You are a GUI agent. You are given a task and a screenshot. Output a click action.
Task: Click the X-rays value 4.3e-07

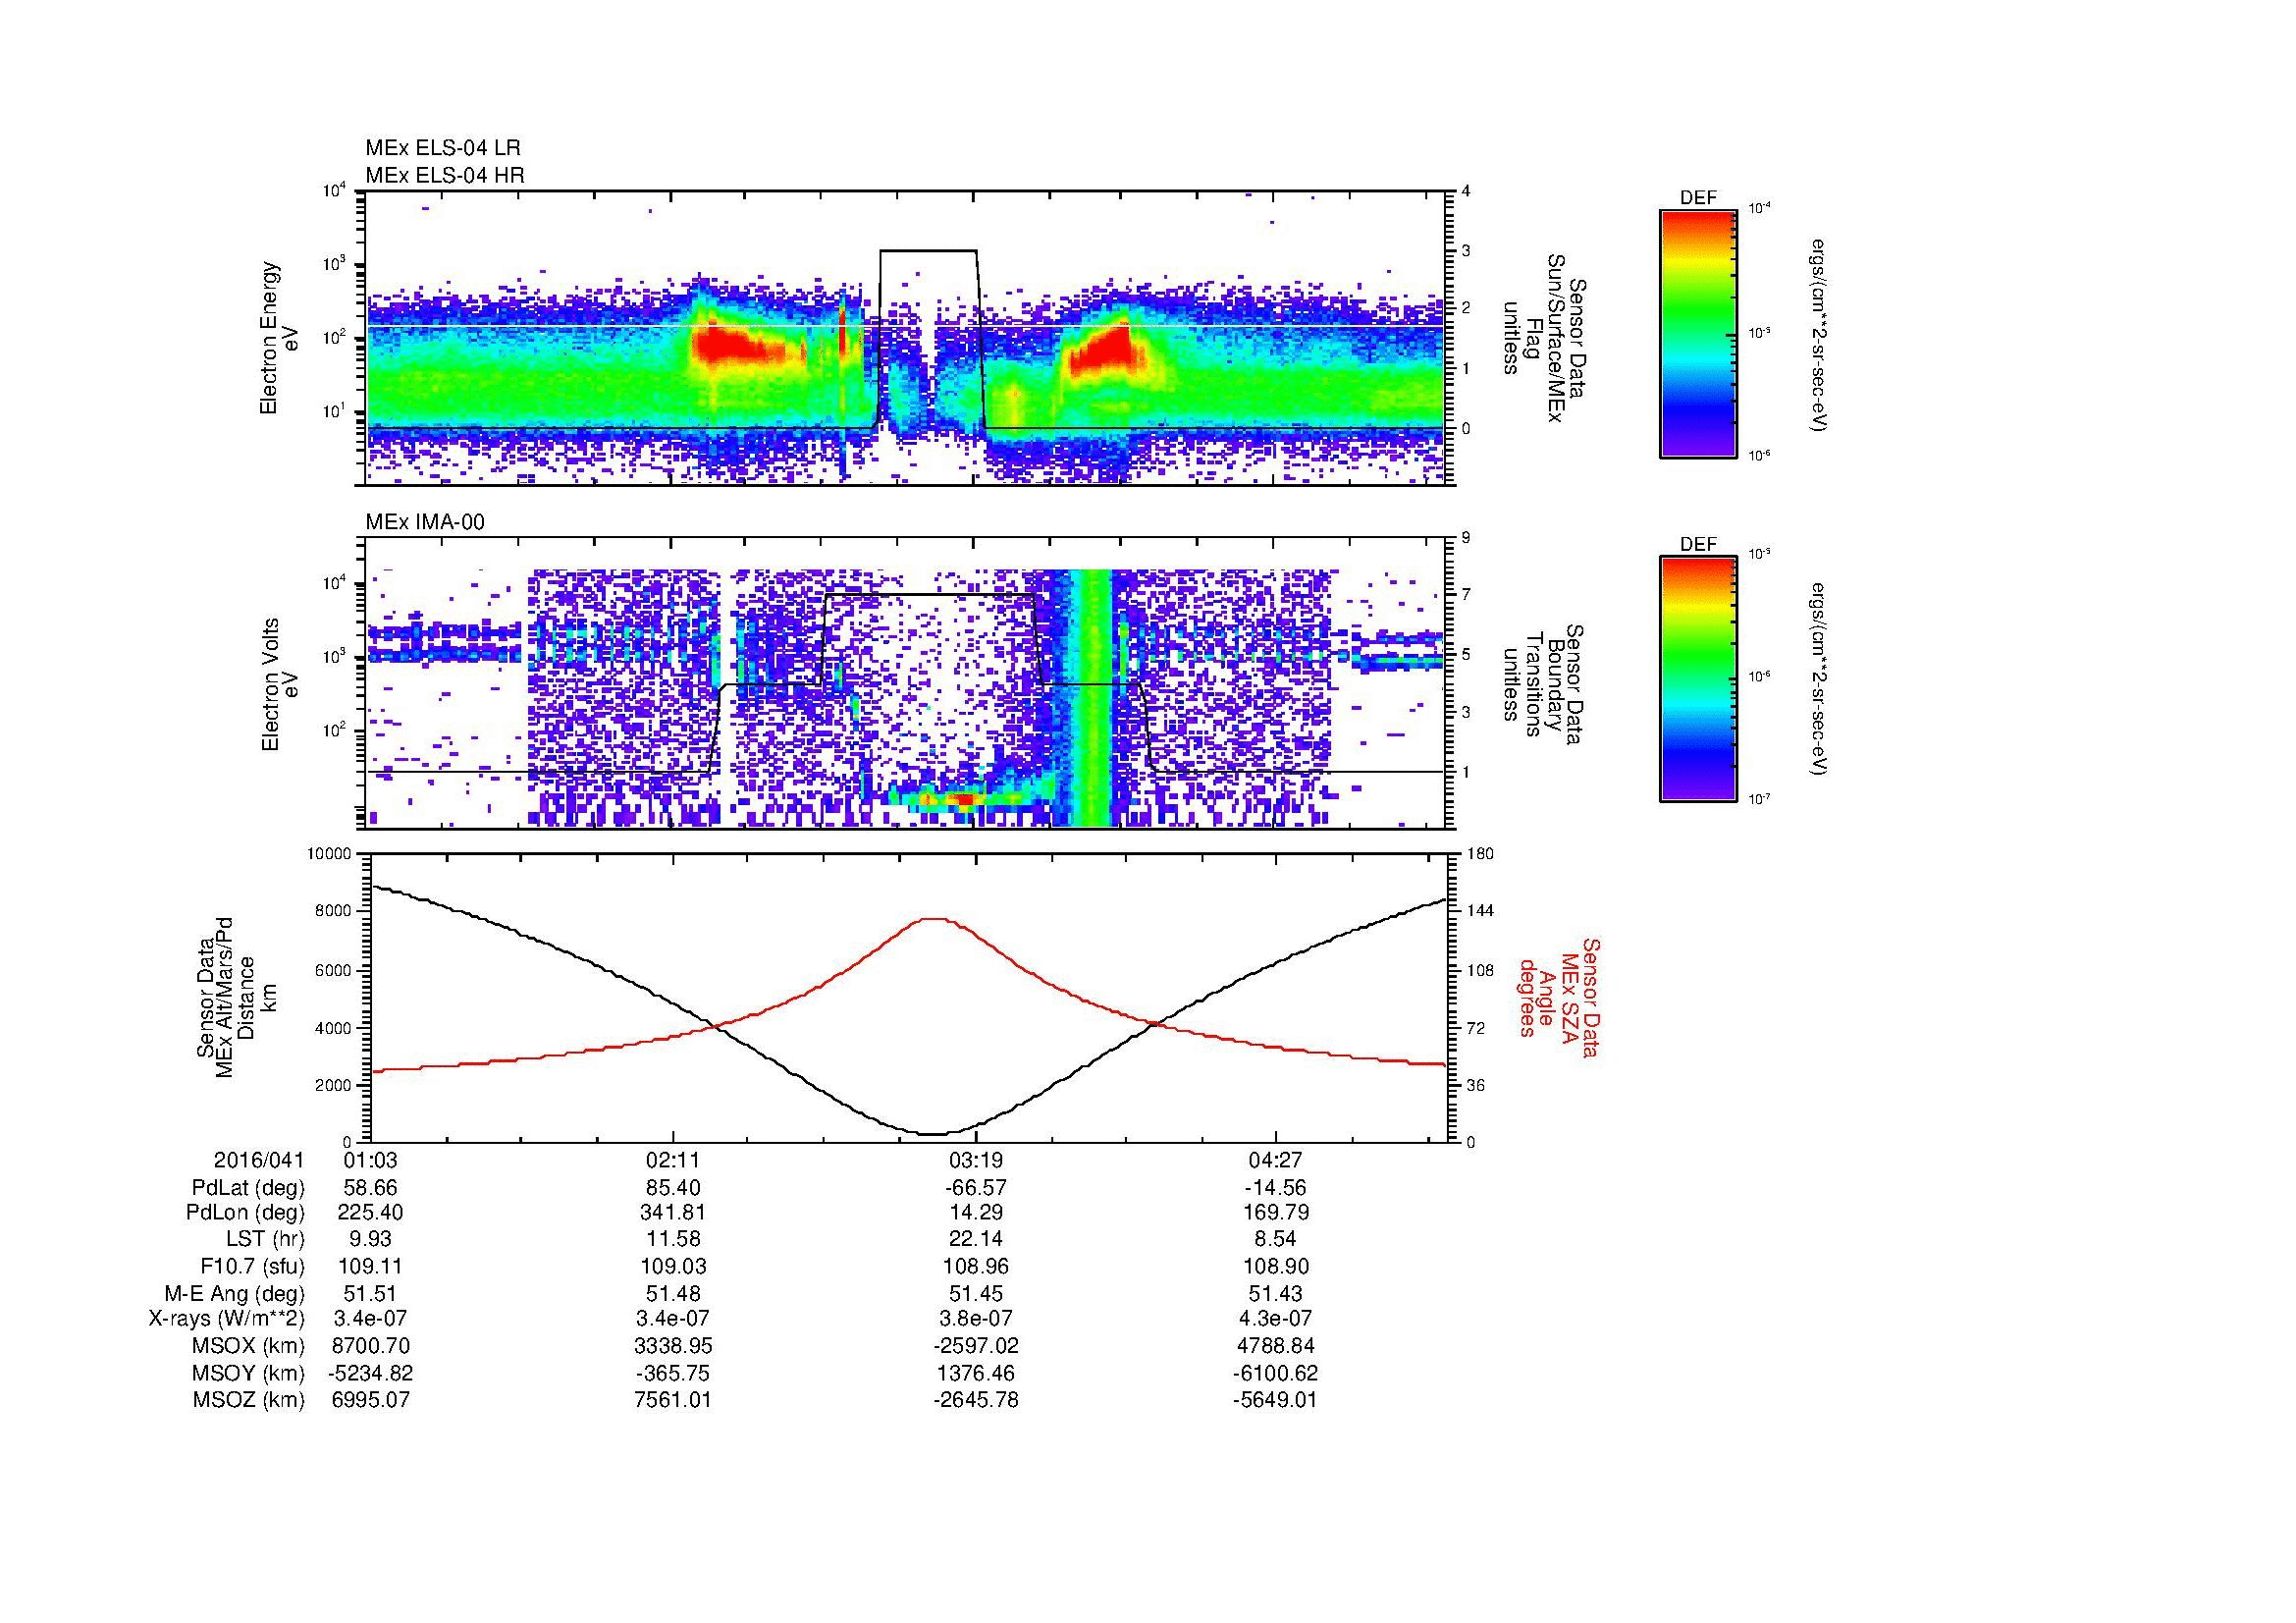[1276, 1319]
